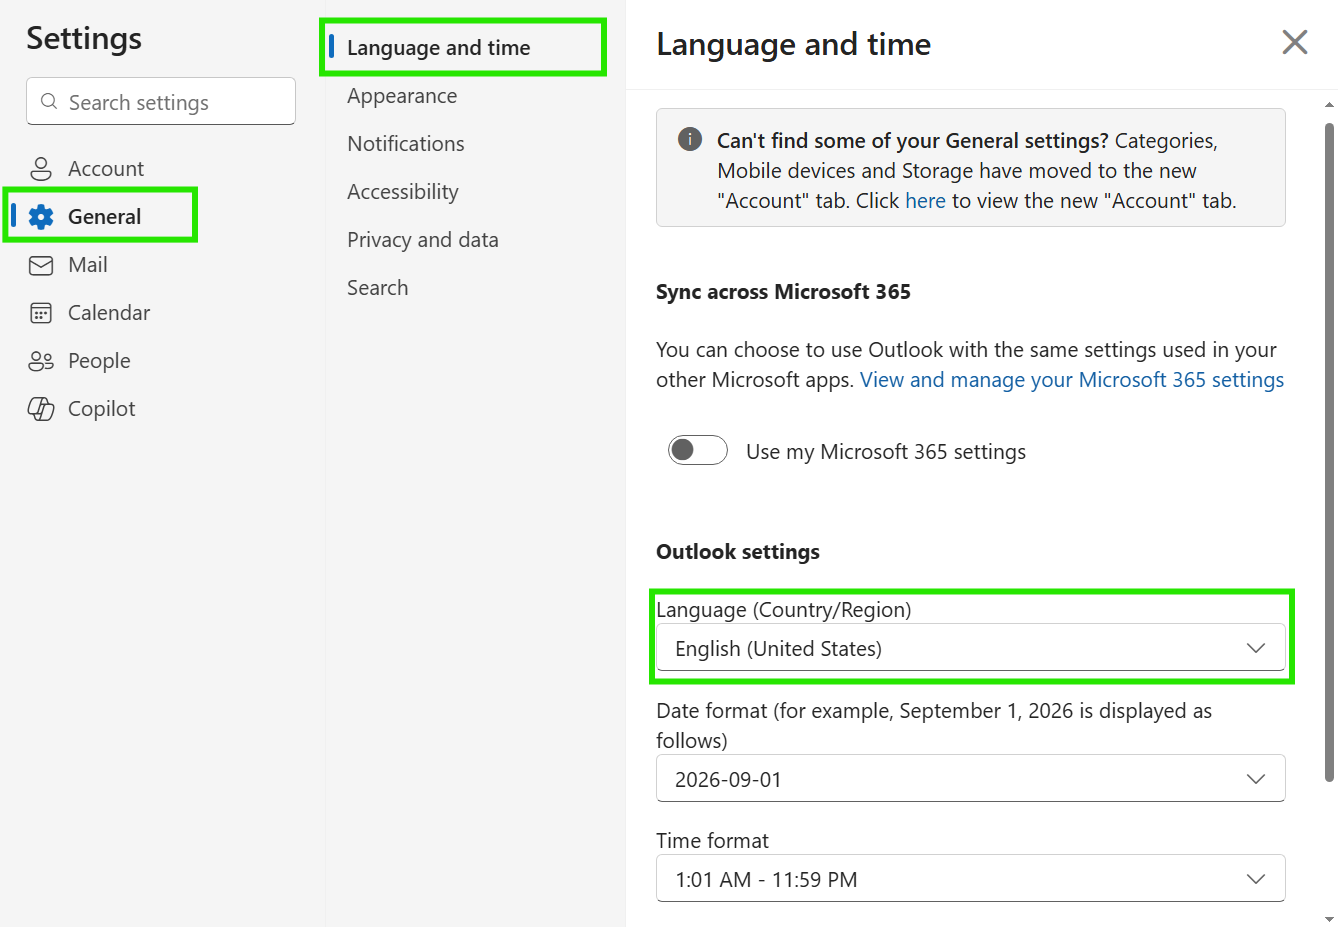This screenshot has width=1338, height=927.
Task: Switch to the Appearance settings tab
Action: point(402,96)
